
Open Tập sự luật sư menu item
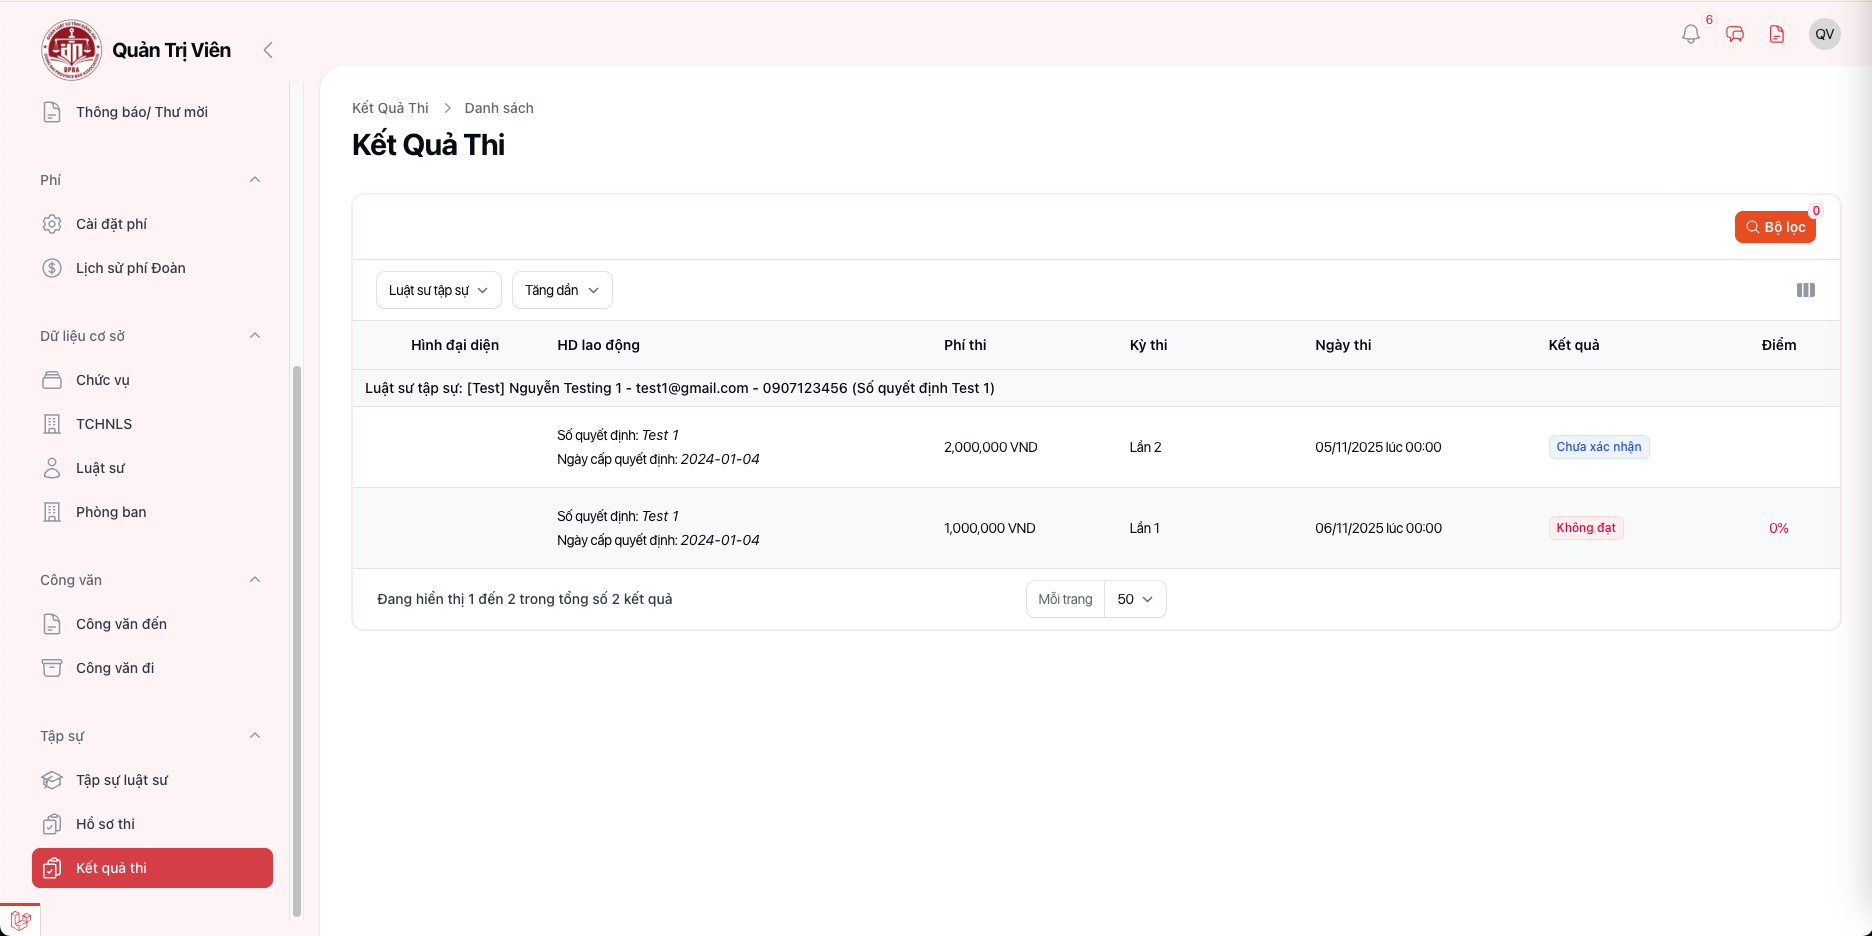(x=122, y=780)
